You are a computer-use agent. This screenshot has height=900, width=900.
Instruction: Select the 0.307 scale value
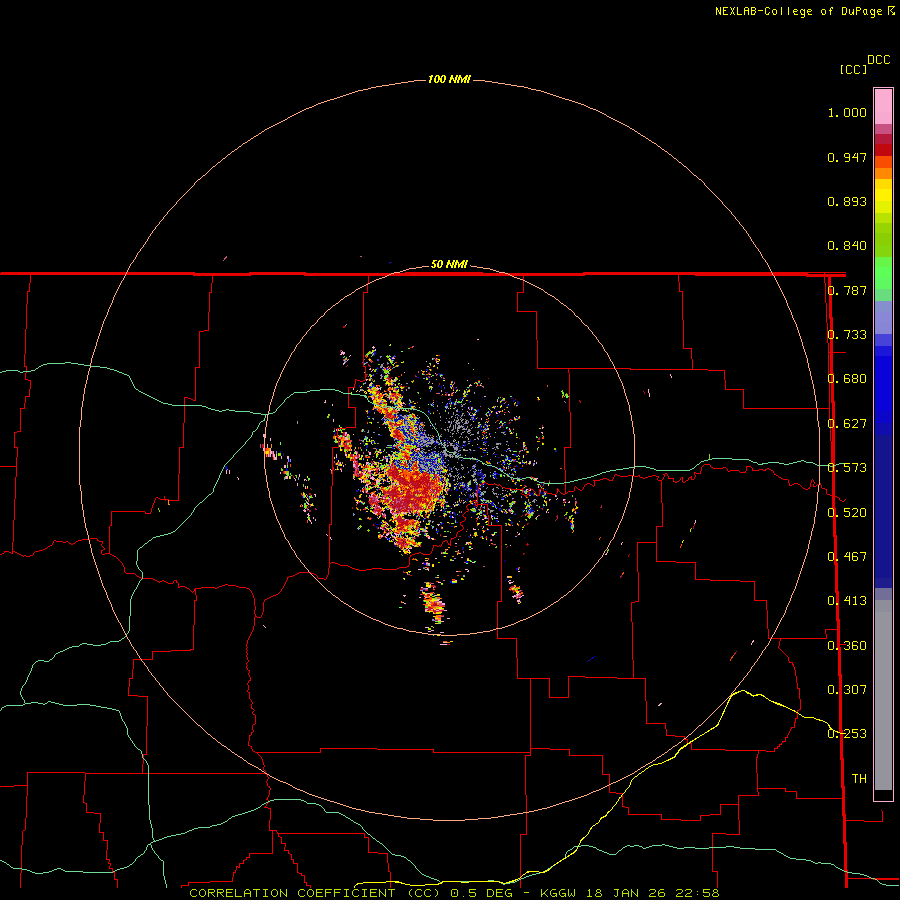[x=847, y=690]
